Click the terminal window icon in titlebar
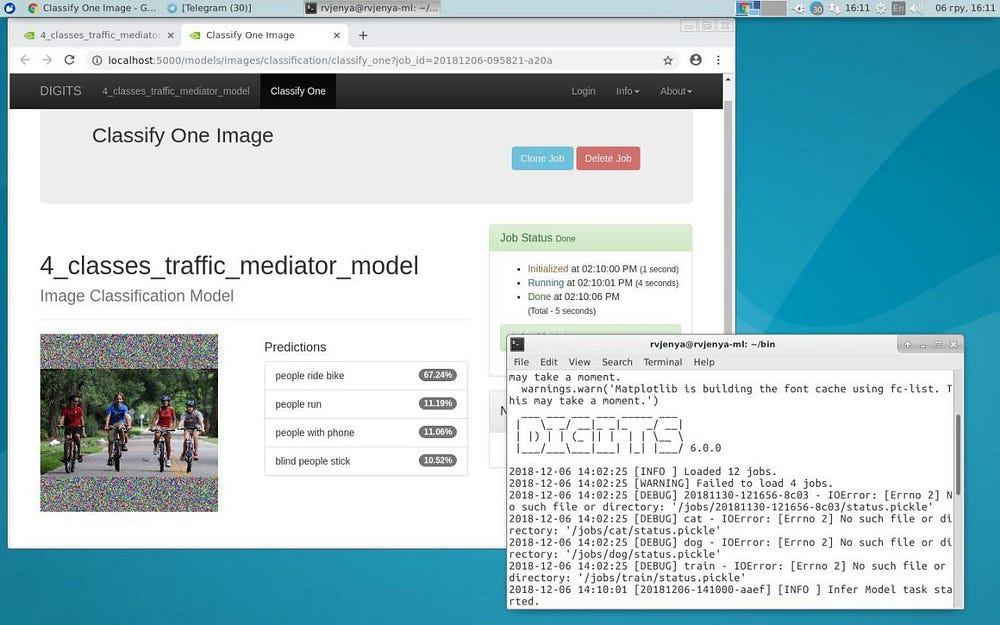Image resolution: width=1000 pixels, height=625 pixels. [517, 344]
